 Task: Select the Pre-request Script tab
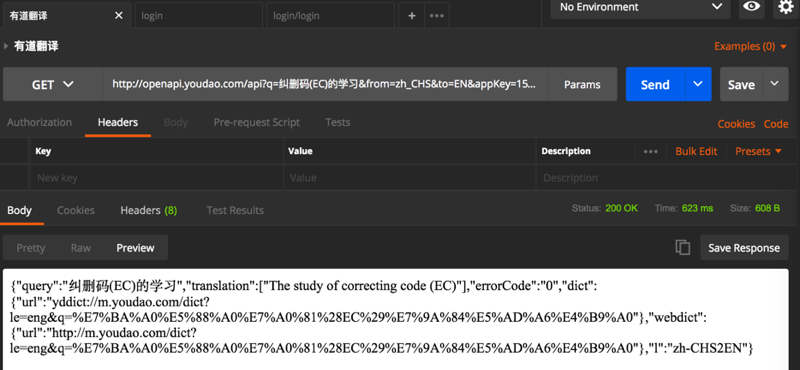(x=257, y=122)
